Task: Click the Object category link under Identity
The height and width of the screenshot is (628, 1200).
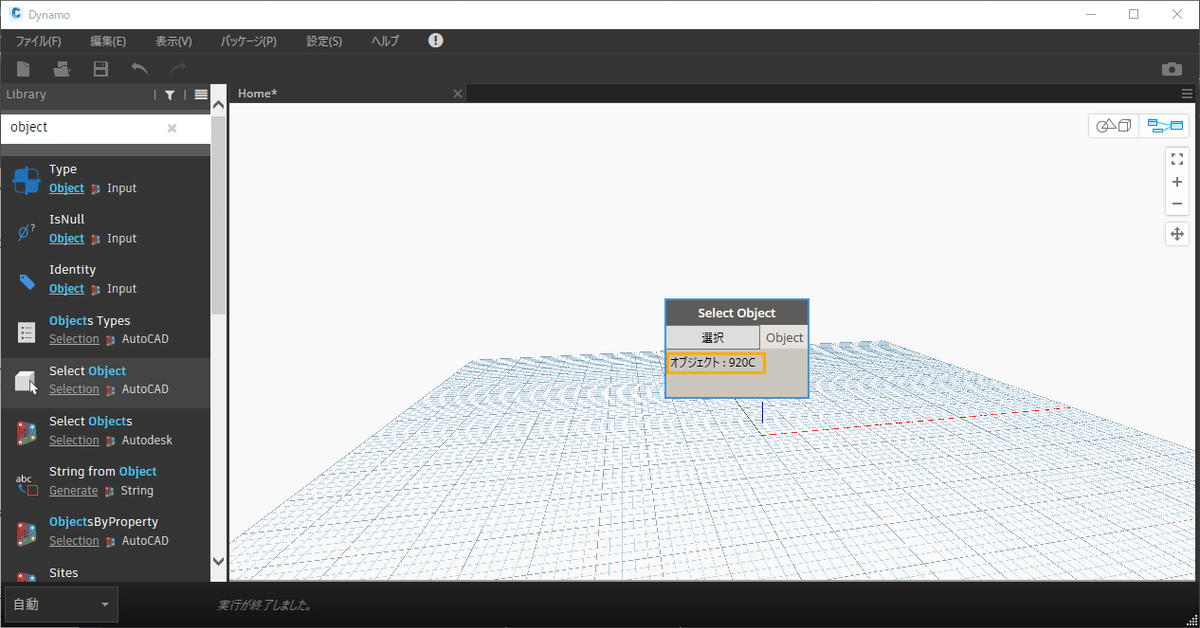Action: click(x=67, y=288)
